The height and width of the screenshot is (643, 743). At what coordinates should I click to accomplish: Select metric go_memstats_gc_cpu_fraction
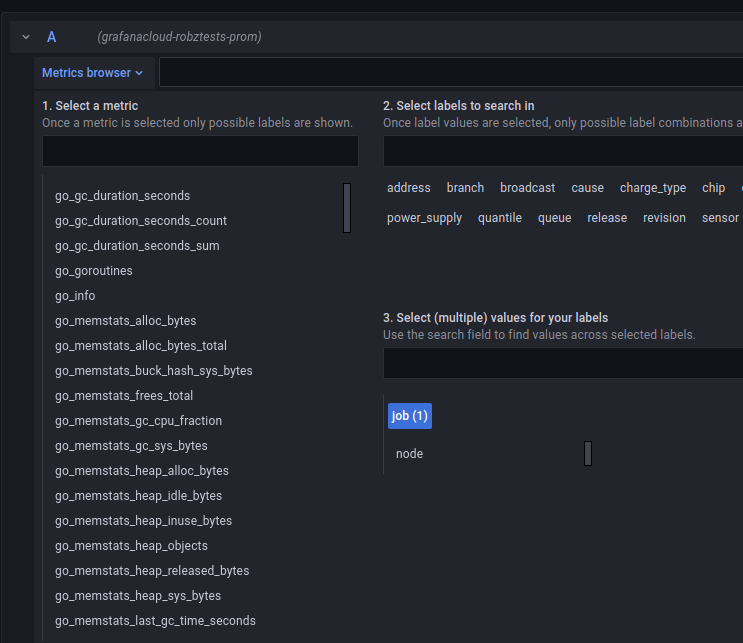[138, 421]
